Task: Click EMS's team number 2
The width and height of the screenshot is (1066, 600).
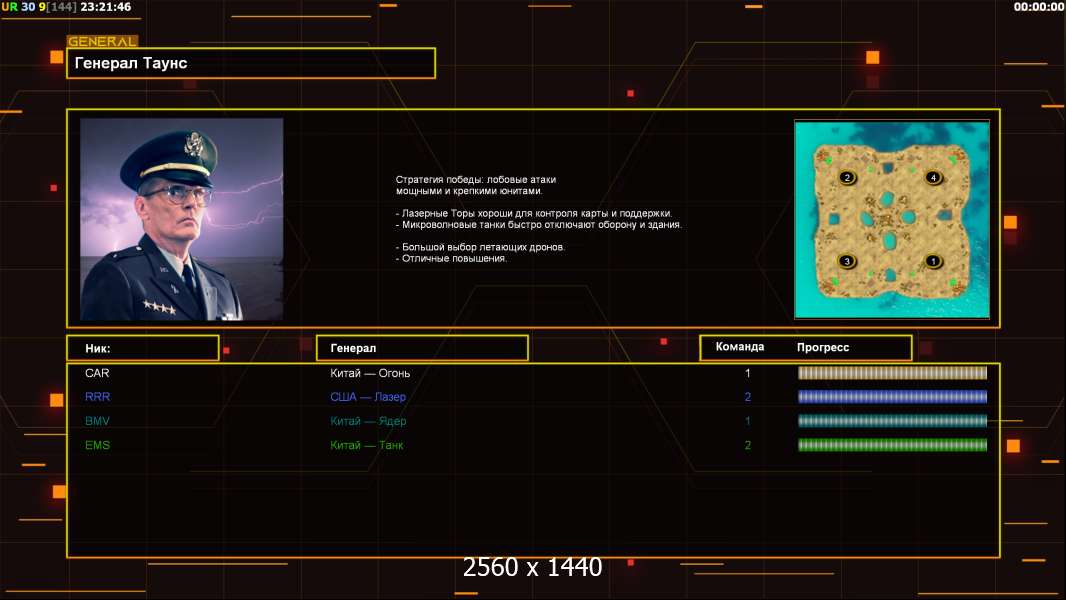Action: click(748, 445)
